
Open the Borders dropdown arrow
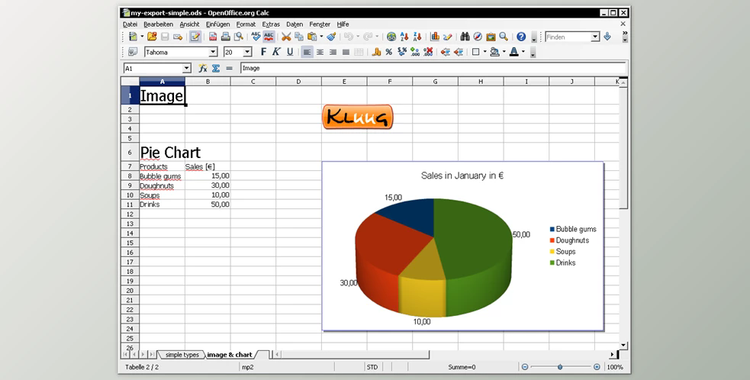tap(485, 52)
